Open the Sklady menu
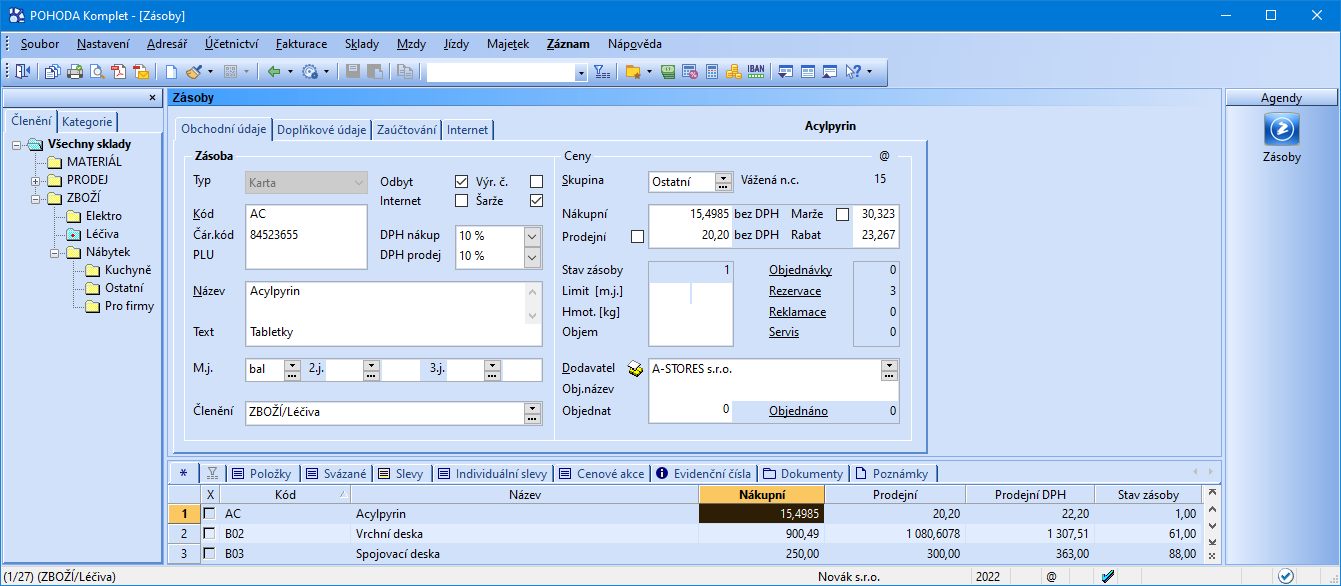Viewport: 1341px width, 586px height. click(x=361, y=44)
